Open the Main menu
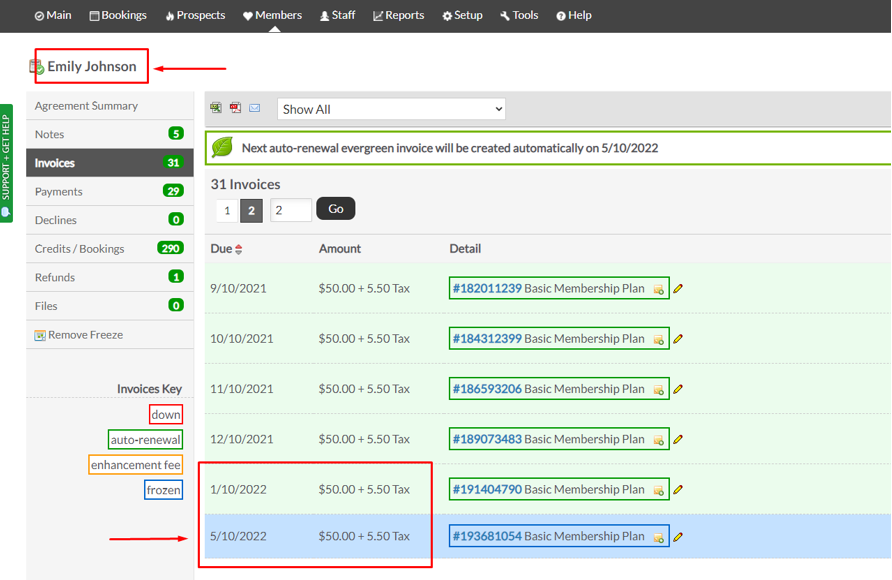This screenshot has height=580, width=892. [53, 15]
